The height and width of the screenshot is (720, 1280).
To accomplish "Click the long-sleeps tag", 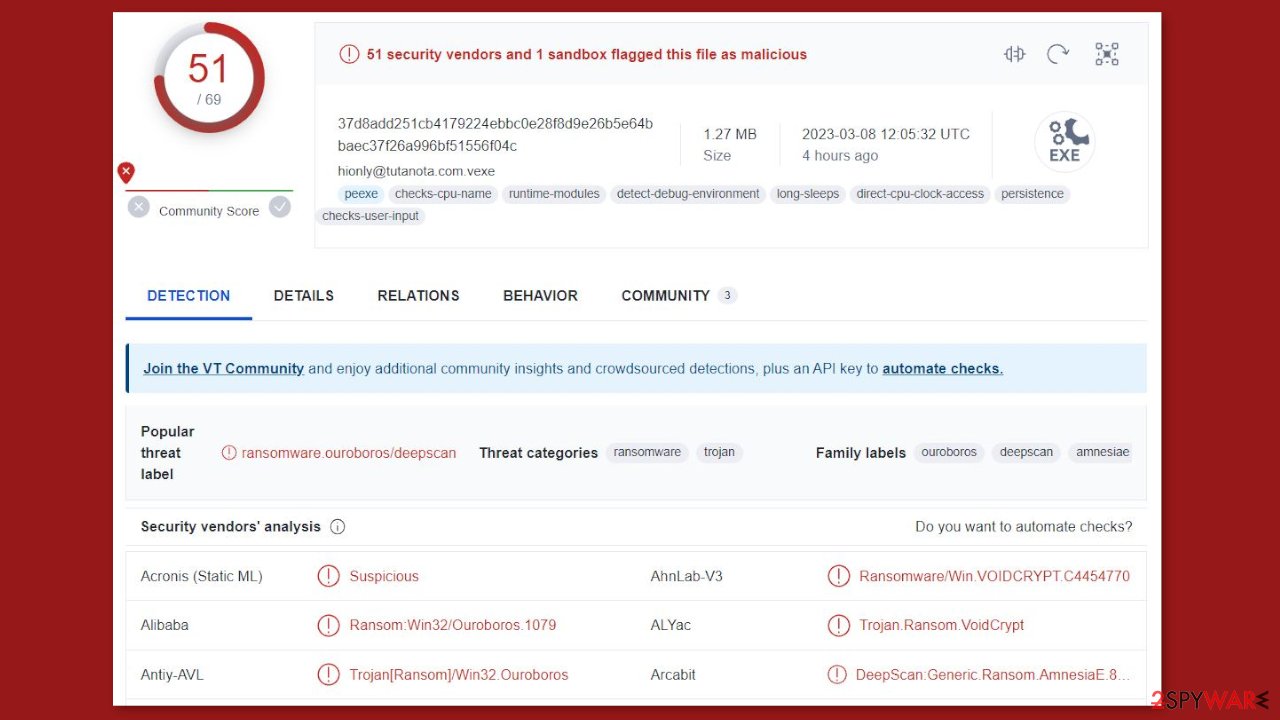I will point(808,194).
